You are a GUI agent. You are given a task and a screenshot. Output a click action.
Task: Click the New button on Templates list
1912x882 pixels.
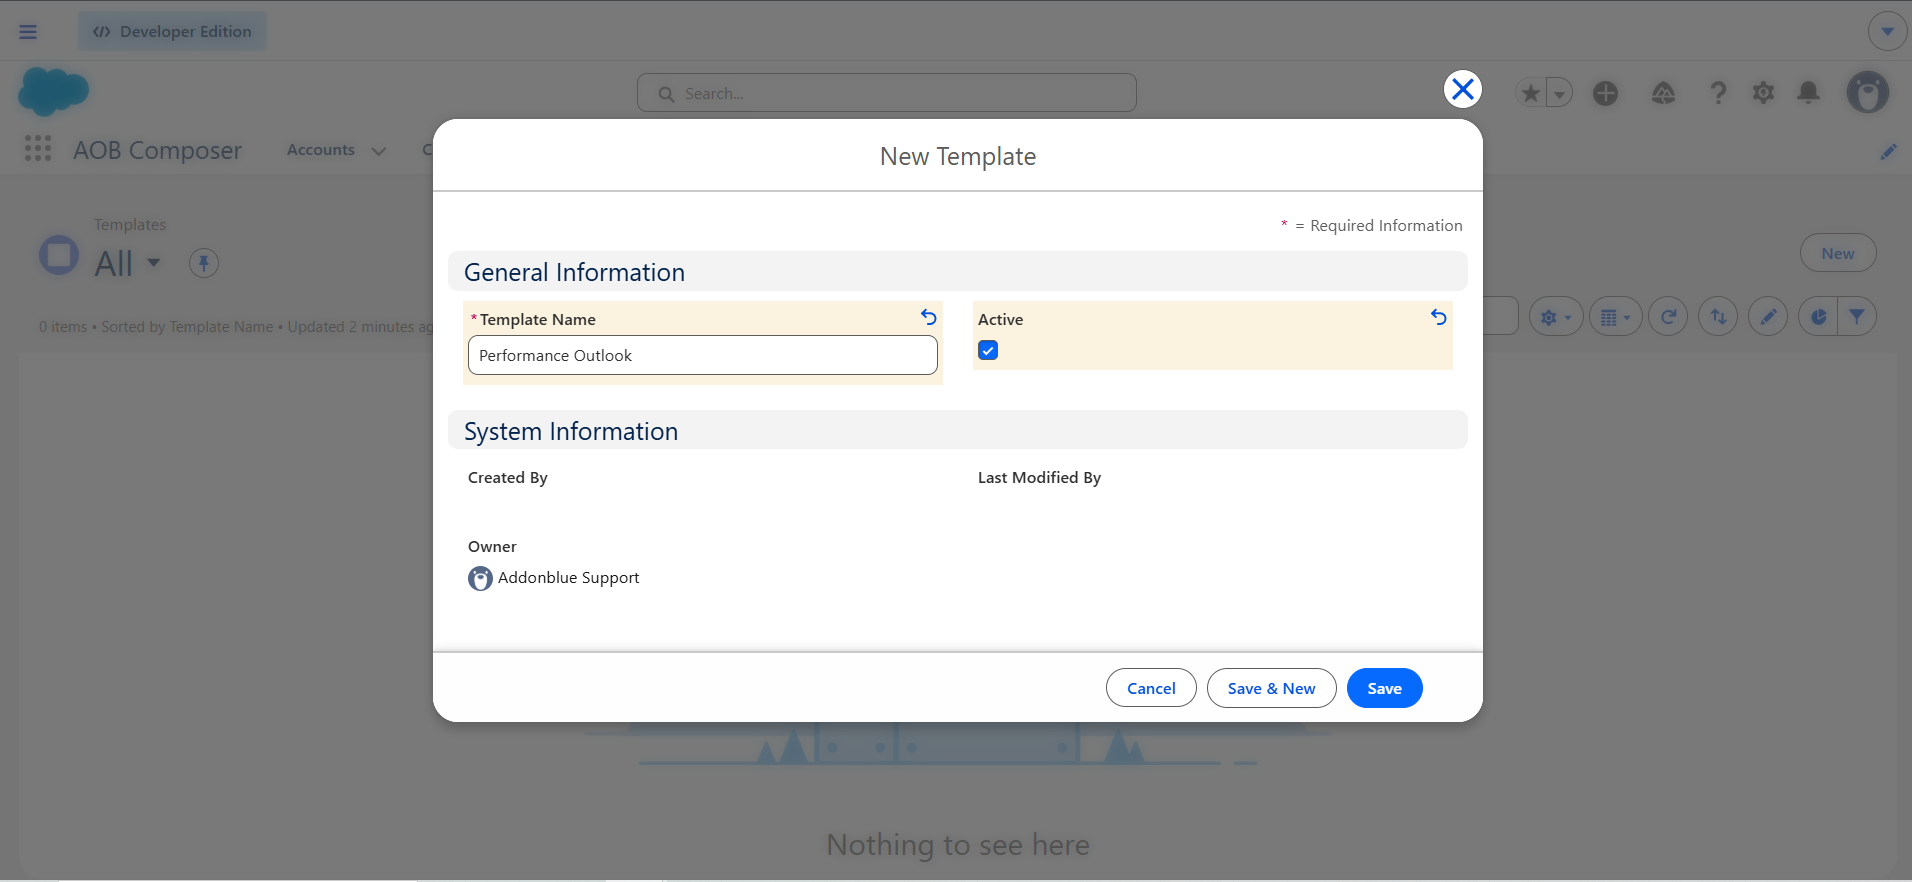tap(1837, 253)
